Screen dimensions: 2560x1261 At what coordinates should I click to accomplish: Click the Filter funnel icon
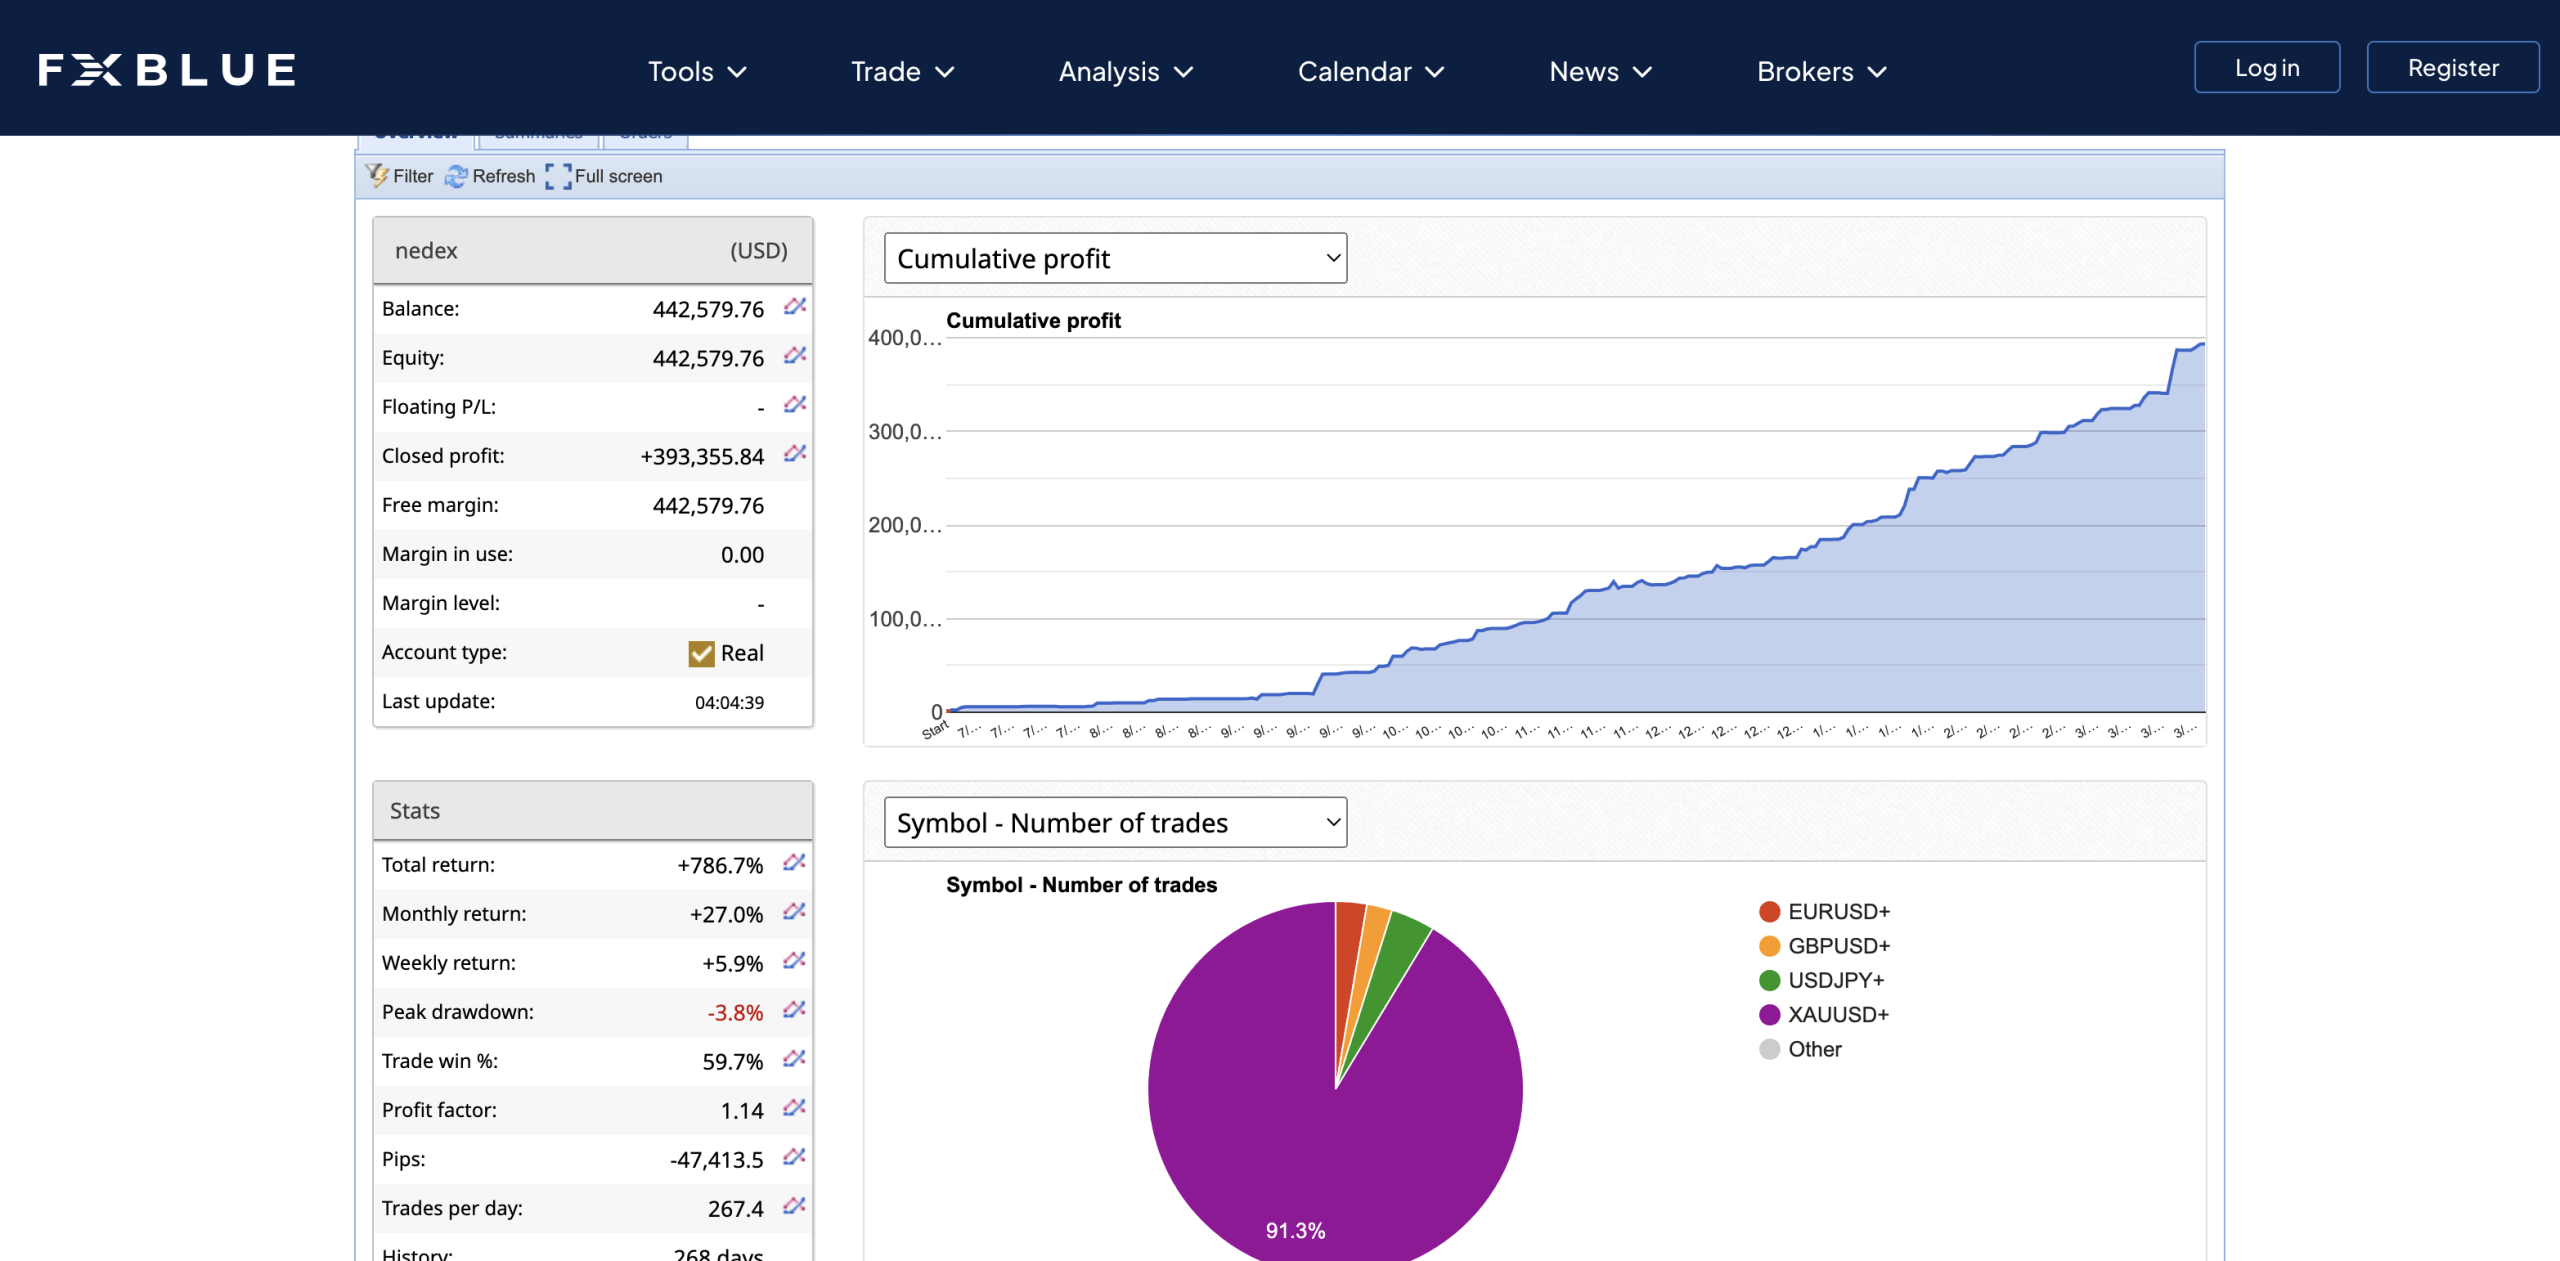pyautogui.click(x=378, y=176)
